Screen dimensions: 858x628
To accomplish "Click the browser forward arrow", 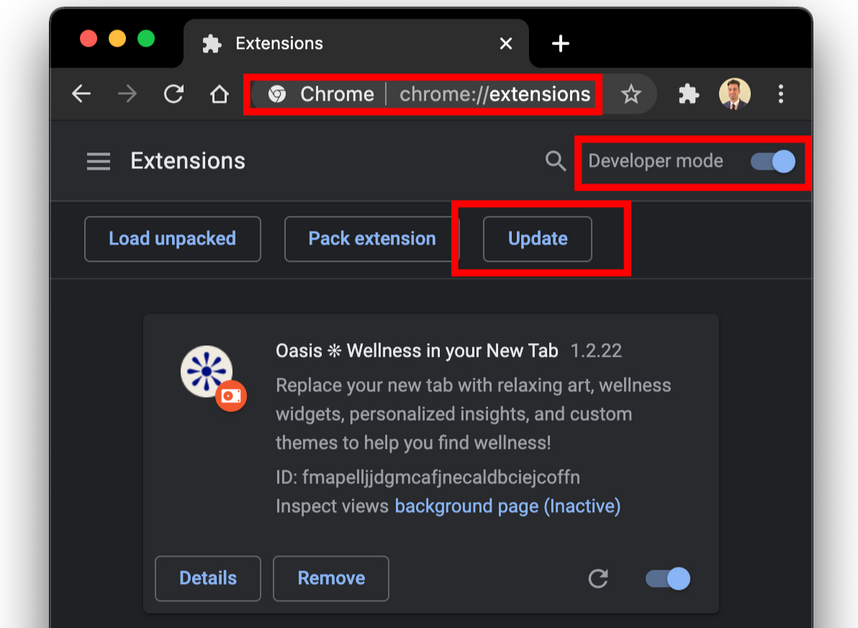I will point(127,94).
